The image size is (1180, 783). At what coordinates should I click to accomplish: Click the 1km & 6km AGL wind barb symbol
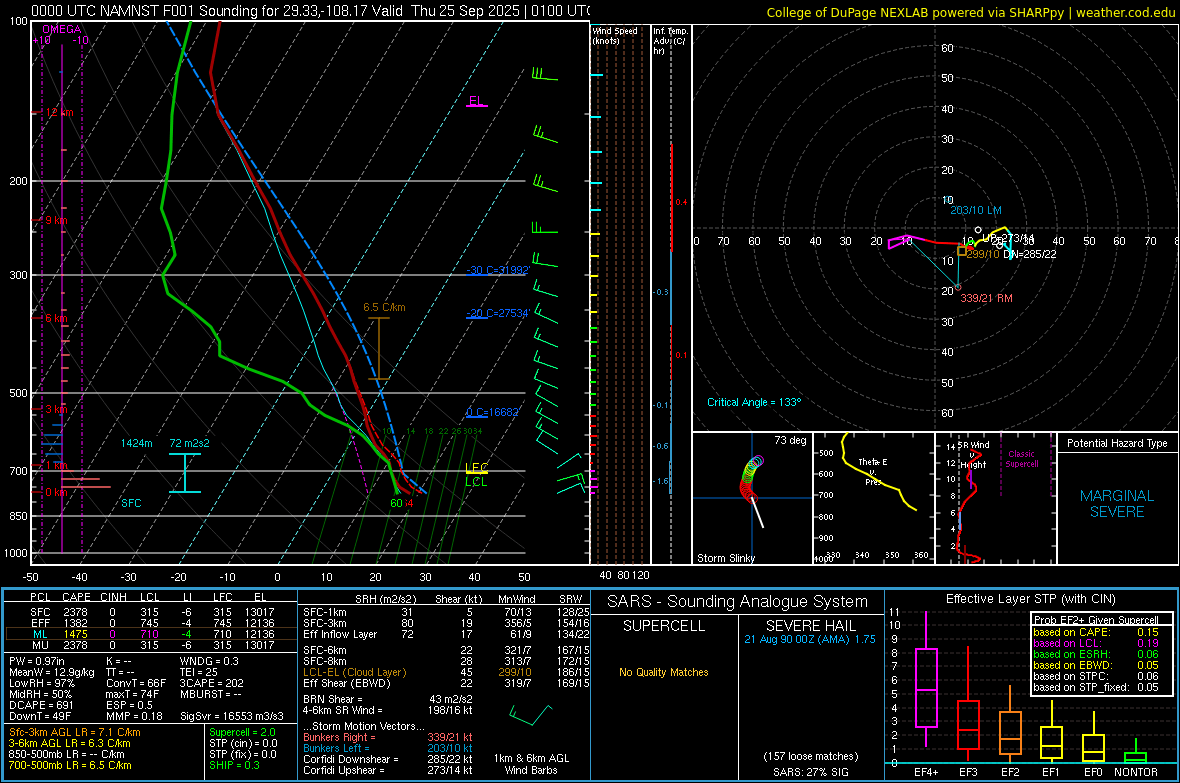click(x=531, y=714)
